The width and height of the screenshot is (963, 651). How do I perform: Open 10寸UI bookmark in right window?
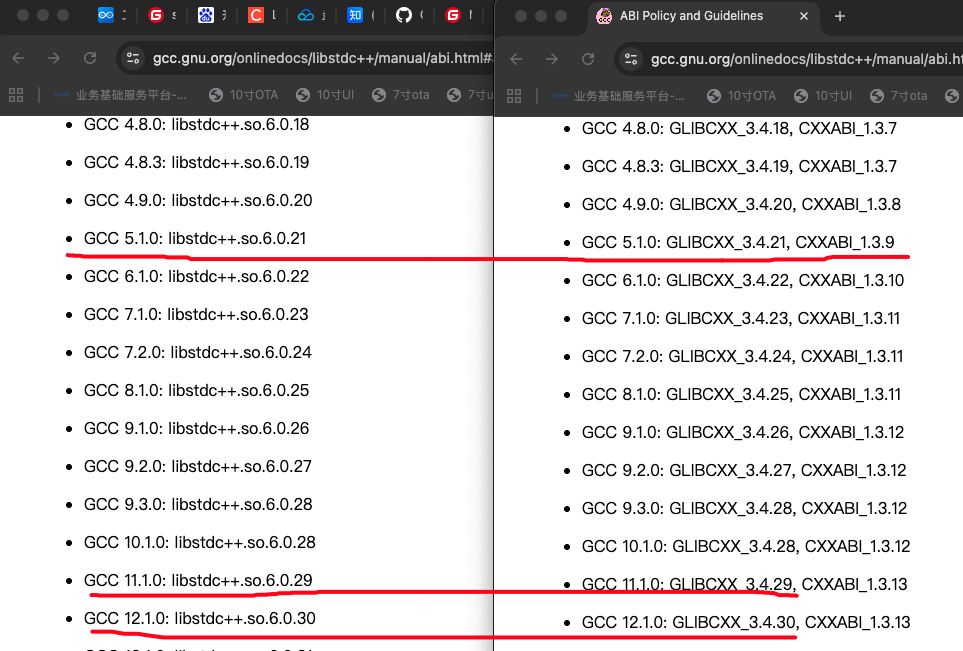point(823,96)
